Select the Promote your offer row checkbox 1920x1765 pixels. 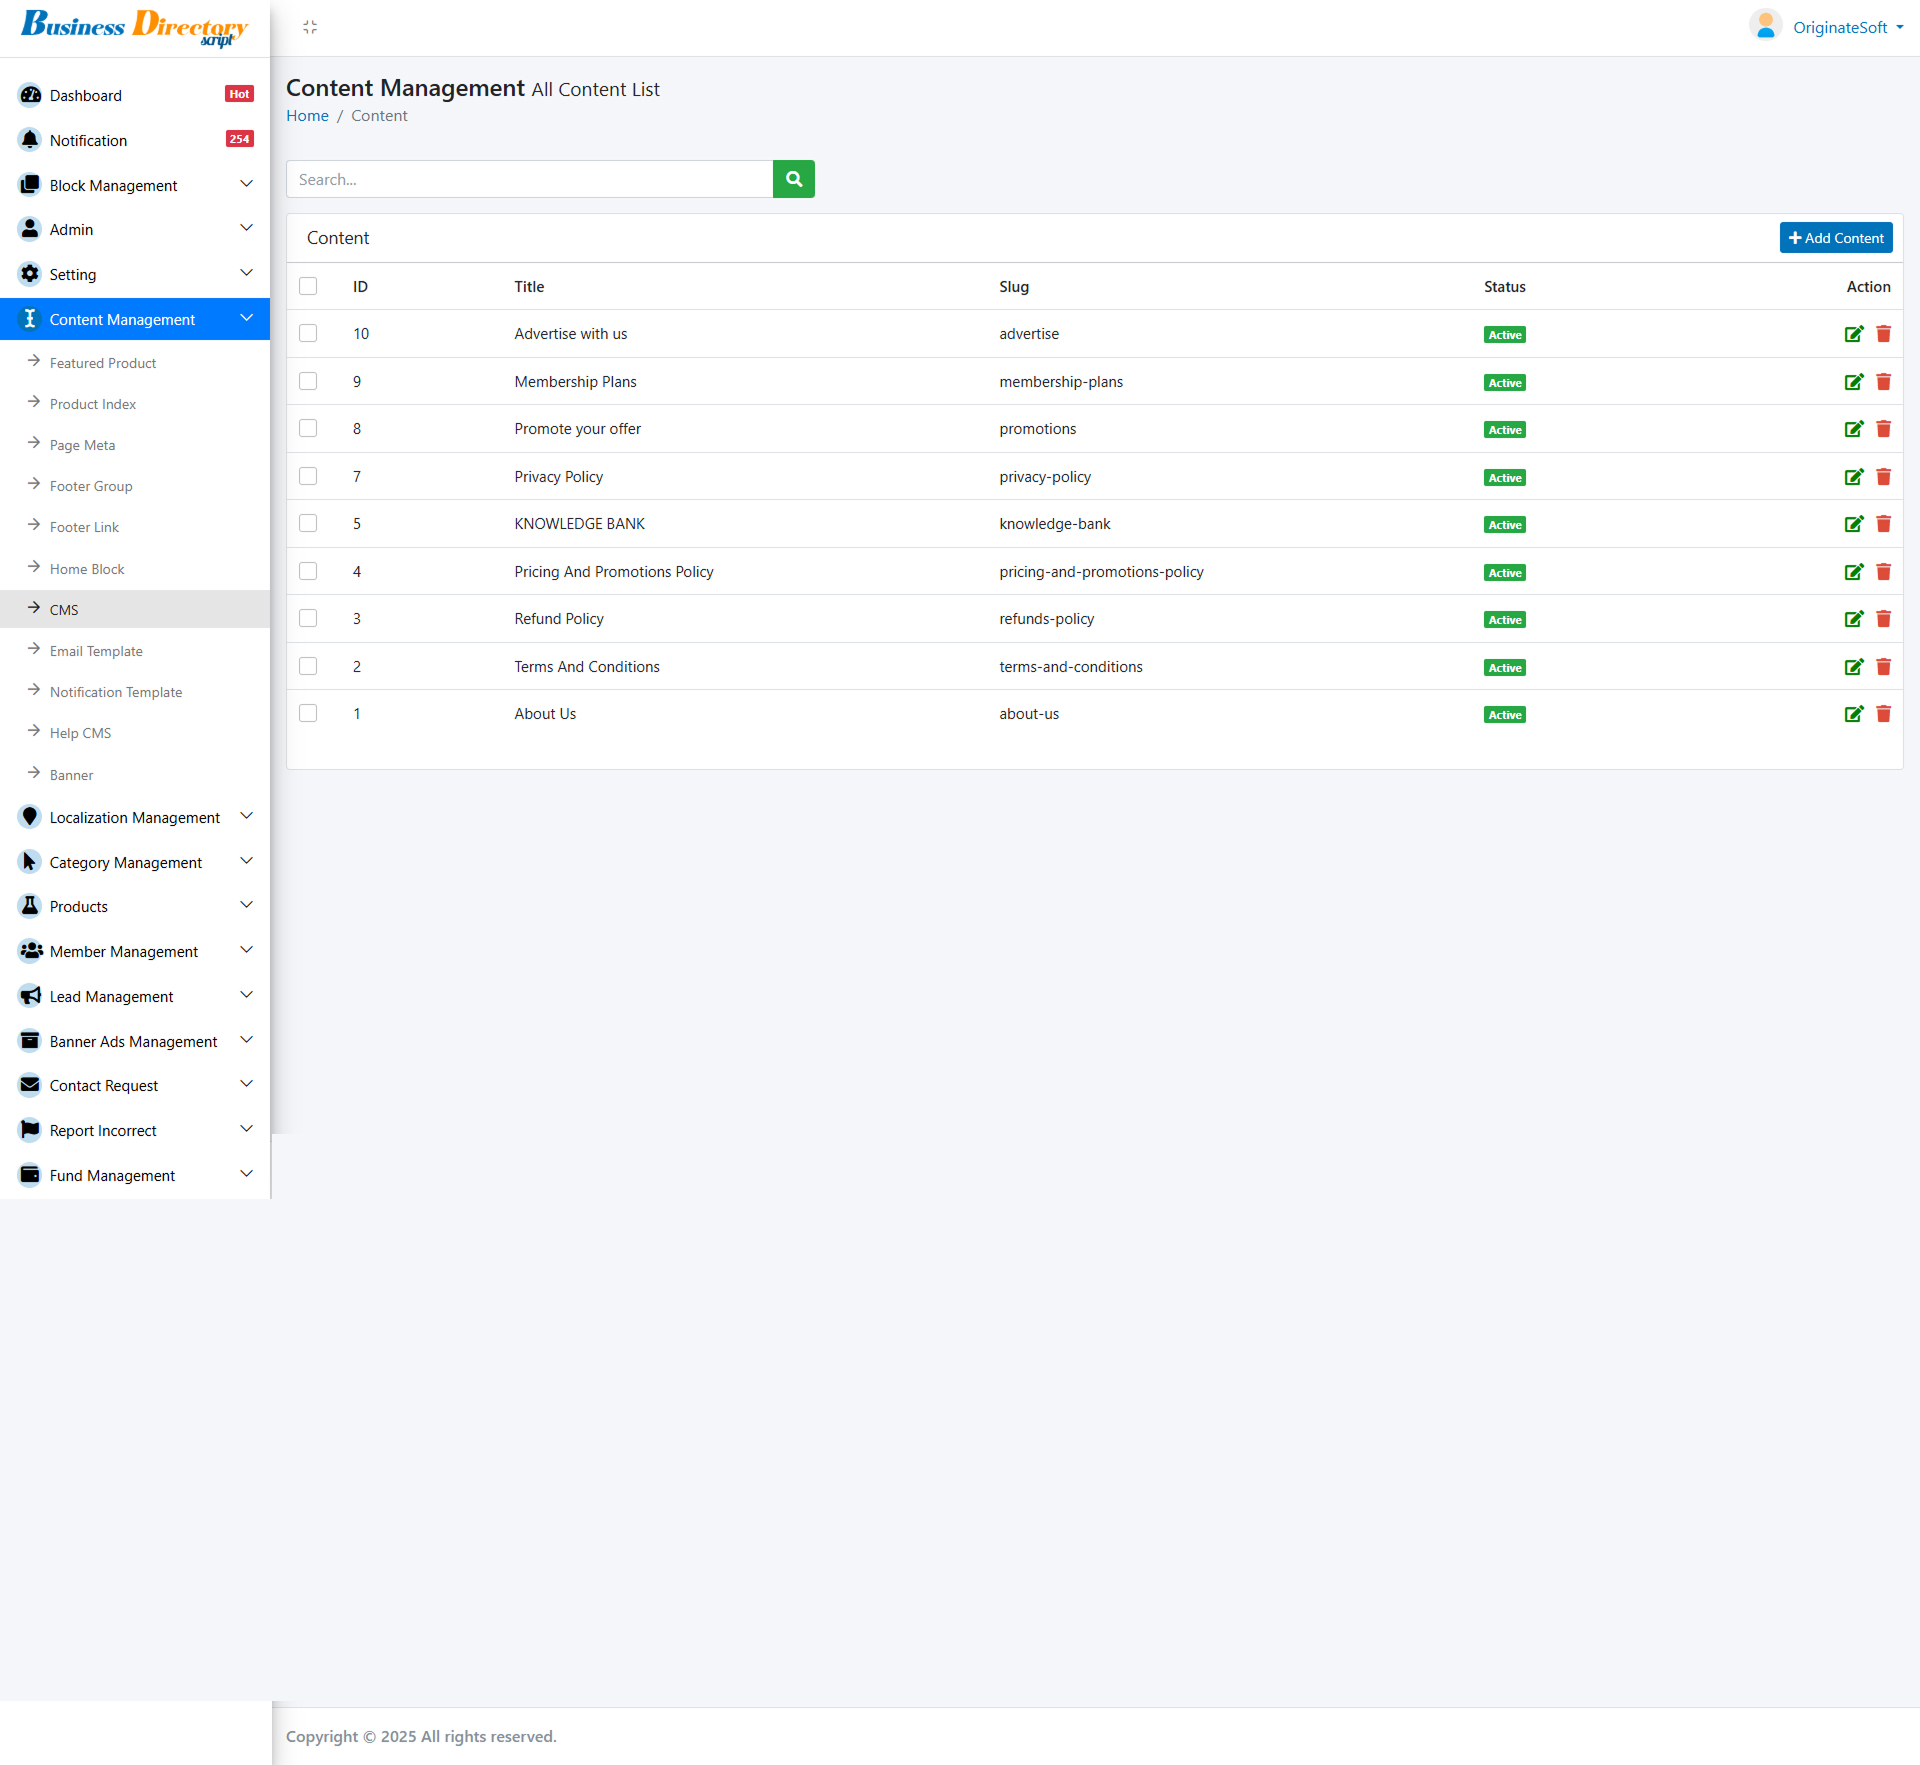308,428
